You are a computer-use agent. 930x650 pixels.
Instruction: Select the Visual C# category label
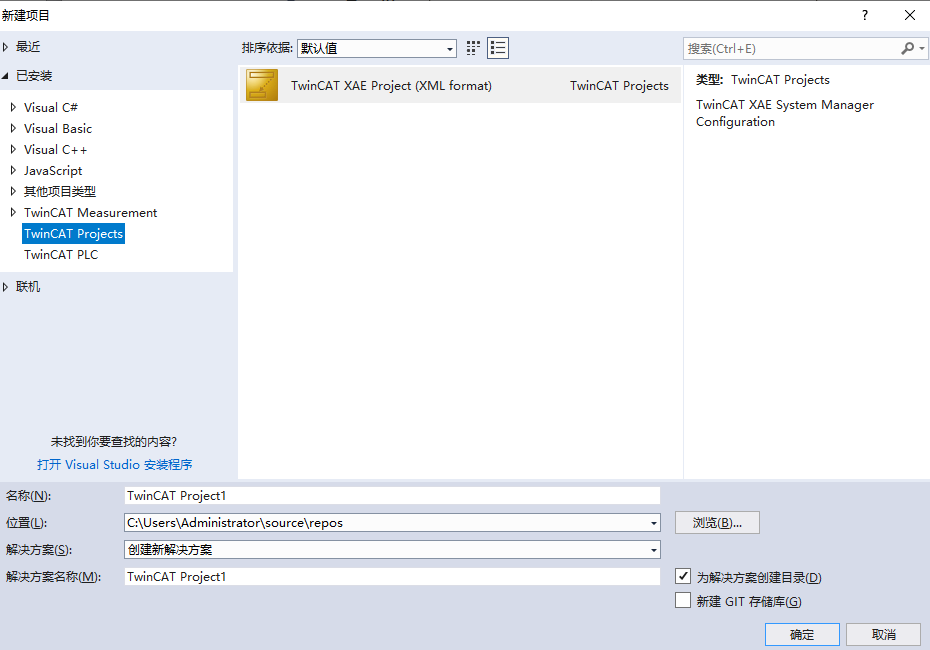(51, 107)
